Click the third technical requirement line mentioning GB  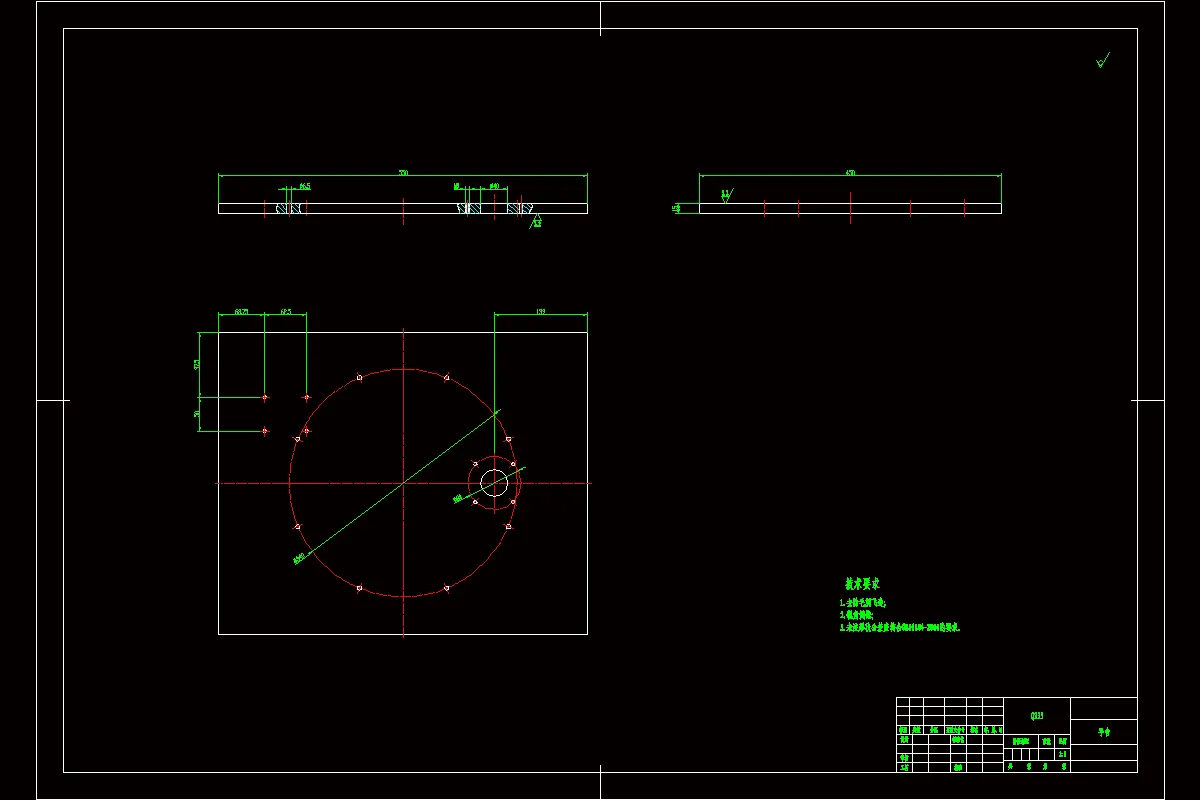click(x=900, y=628)
